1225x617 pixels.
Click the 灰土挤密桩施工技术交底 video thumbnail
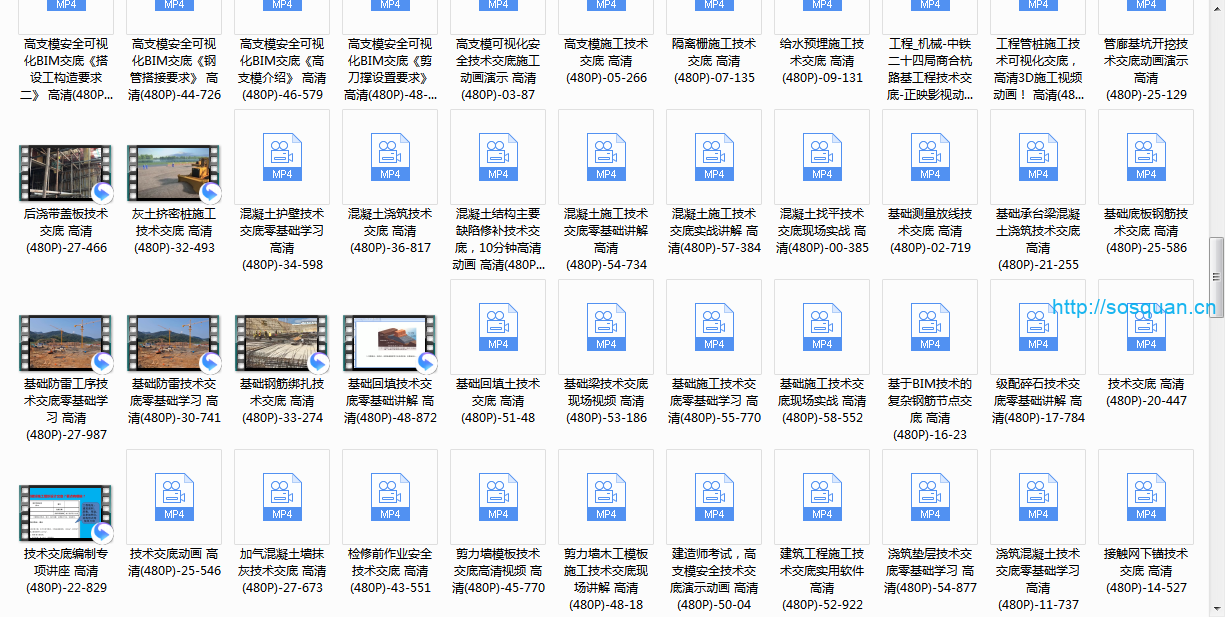174,173
